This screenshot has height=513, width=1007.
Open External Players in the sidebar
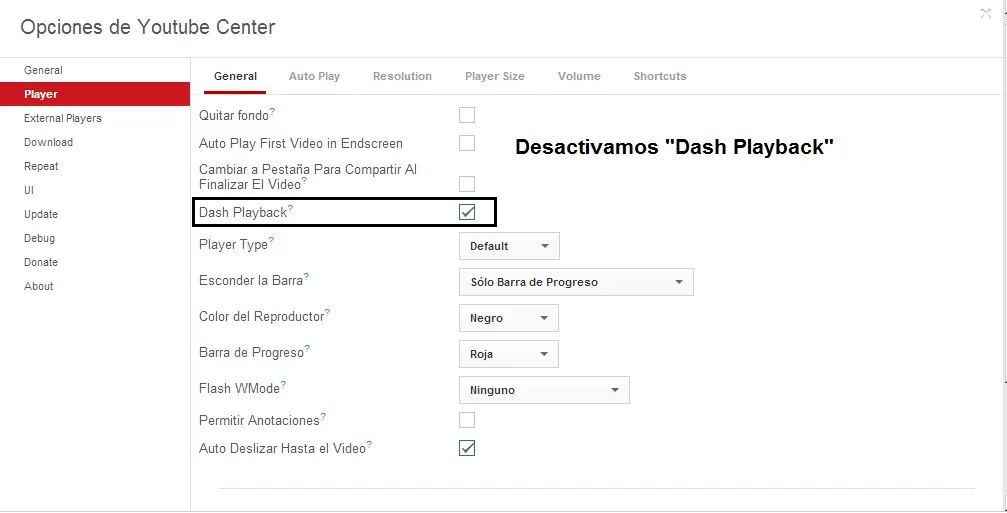(95, 118)
